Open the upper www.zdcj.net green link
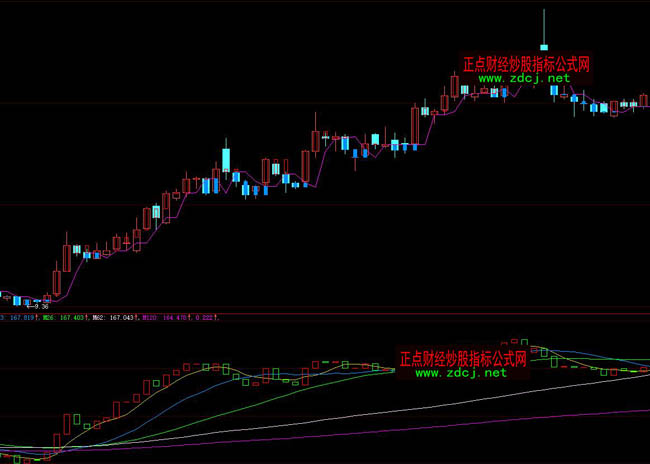650x464 pixels. [x=523, y=78]
